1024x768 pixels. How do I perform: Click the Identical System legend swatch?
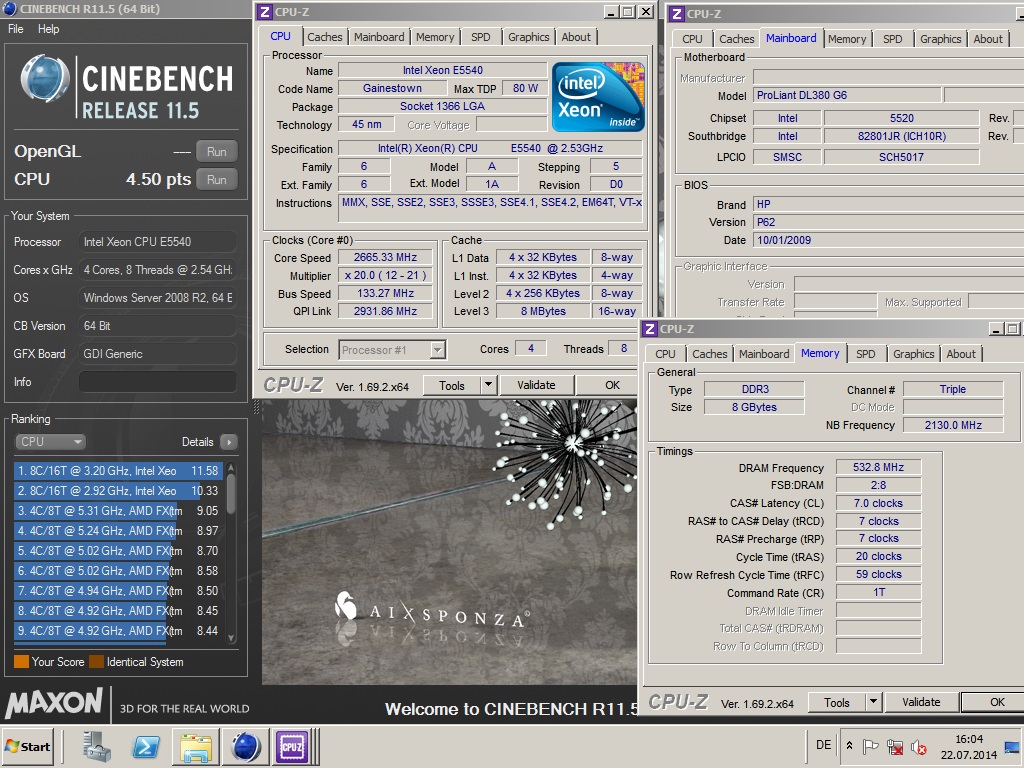pyautogui.click(x=97, y=662)
